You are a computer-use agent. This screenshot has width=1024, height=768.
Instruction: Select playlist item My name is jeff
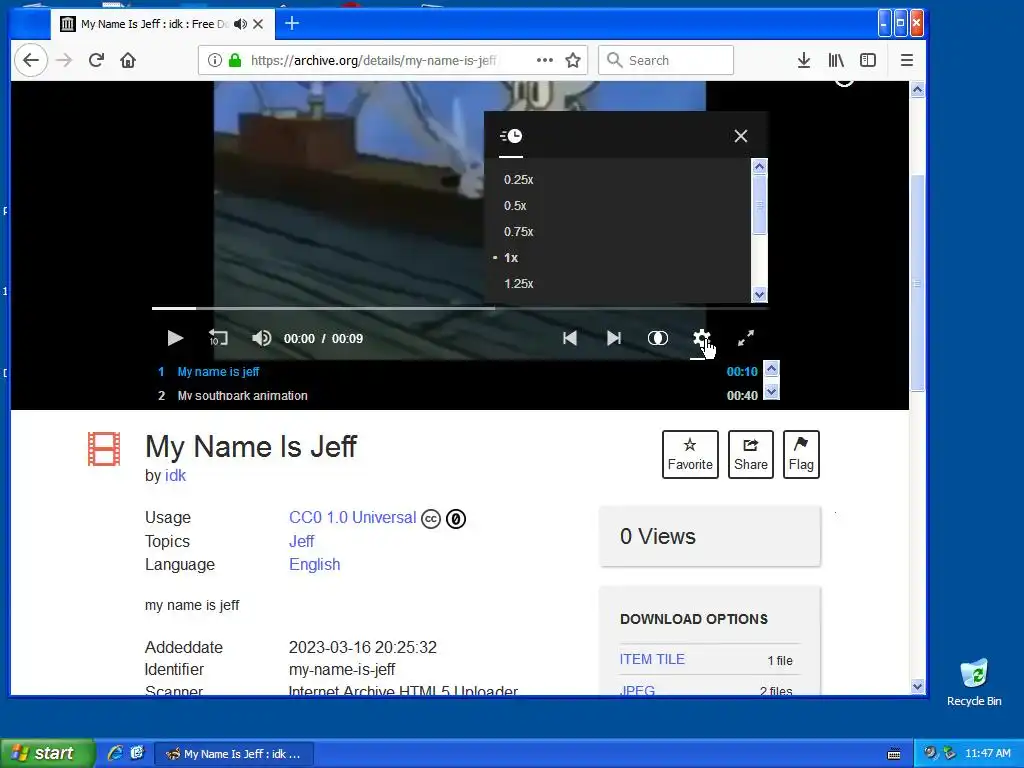(218, 372)
